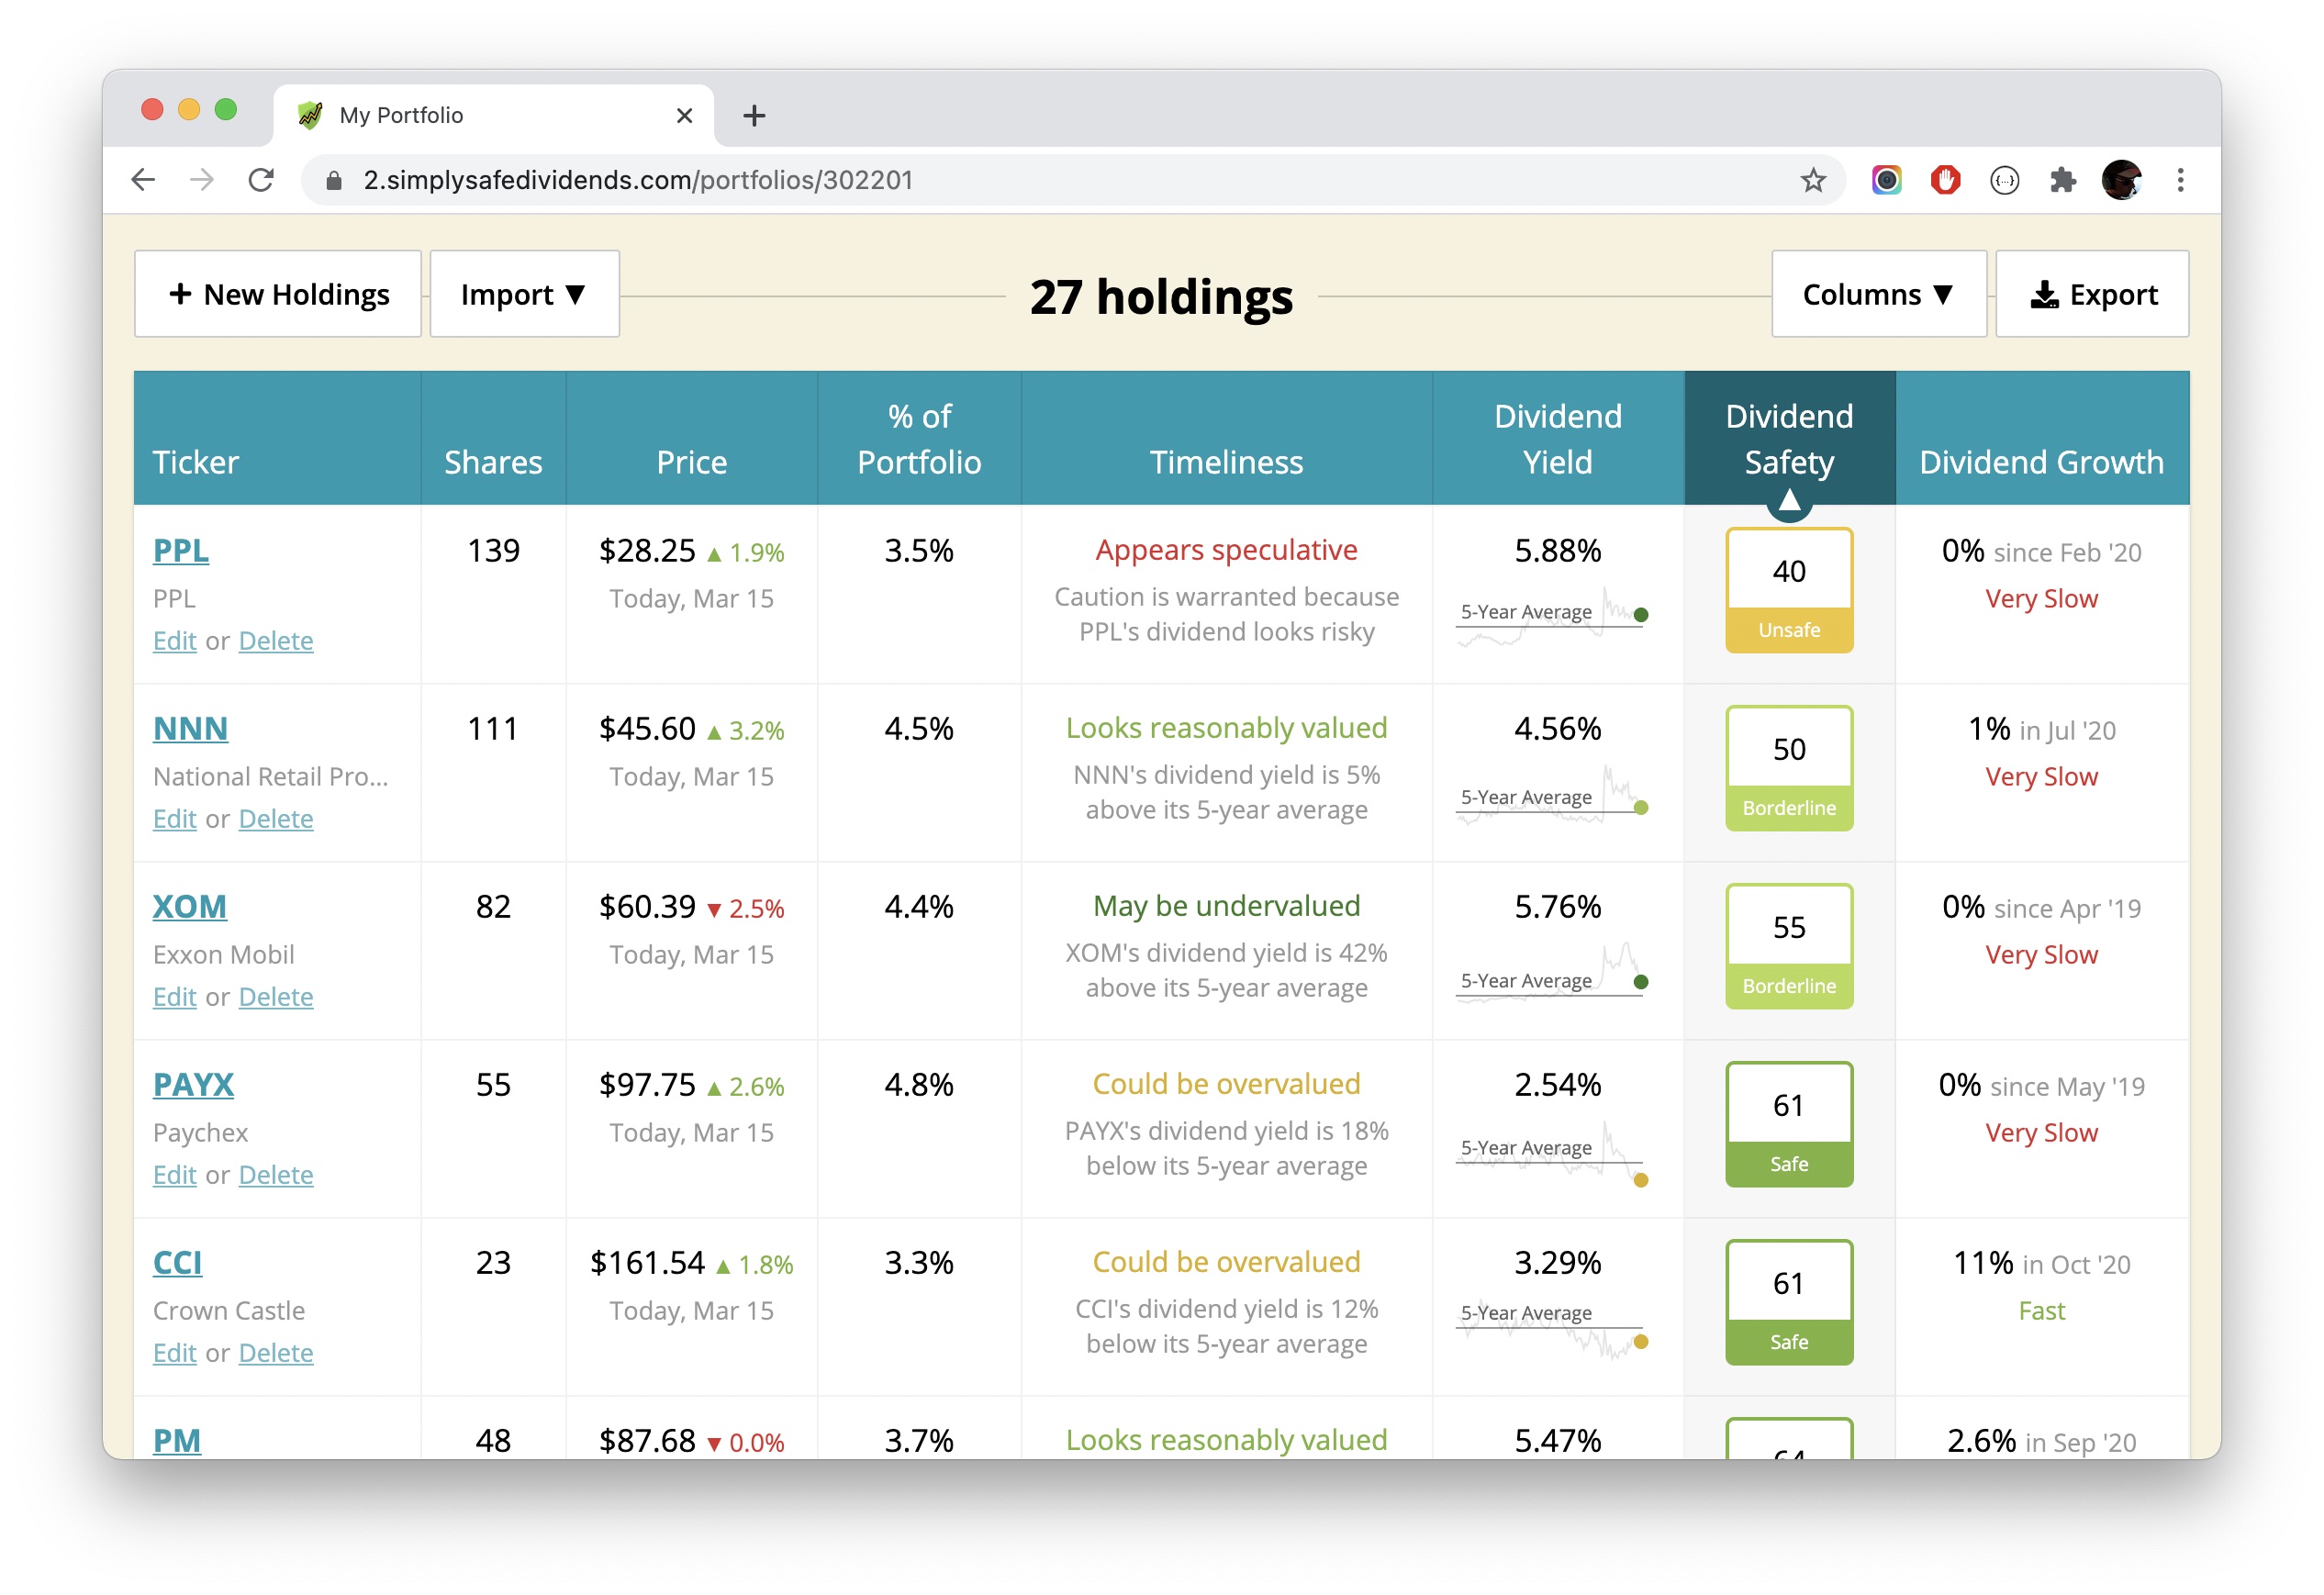Image resolution: width=2324 pixels, height=1595 pixels.
Task: Click the '$161.54' CCI price
Action: 647,1263
